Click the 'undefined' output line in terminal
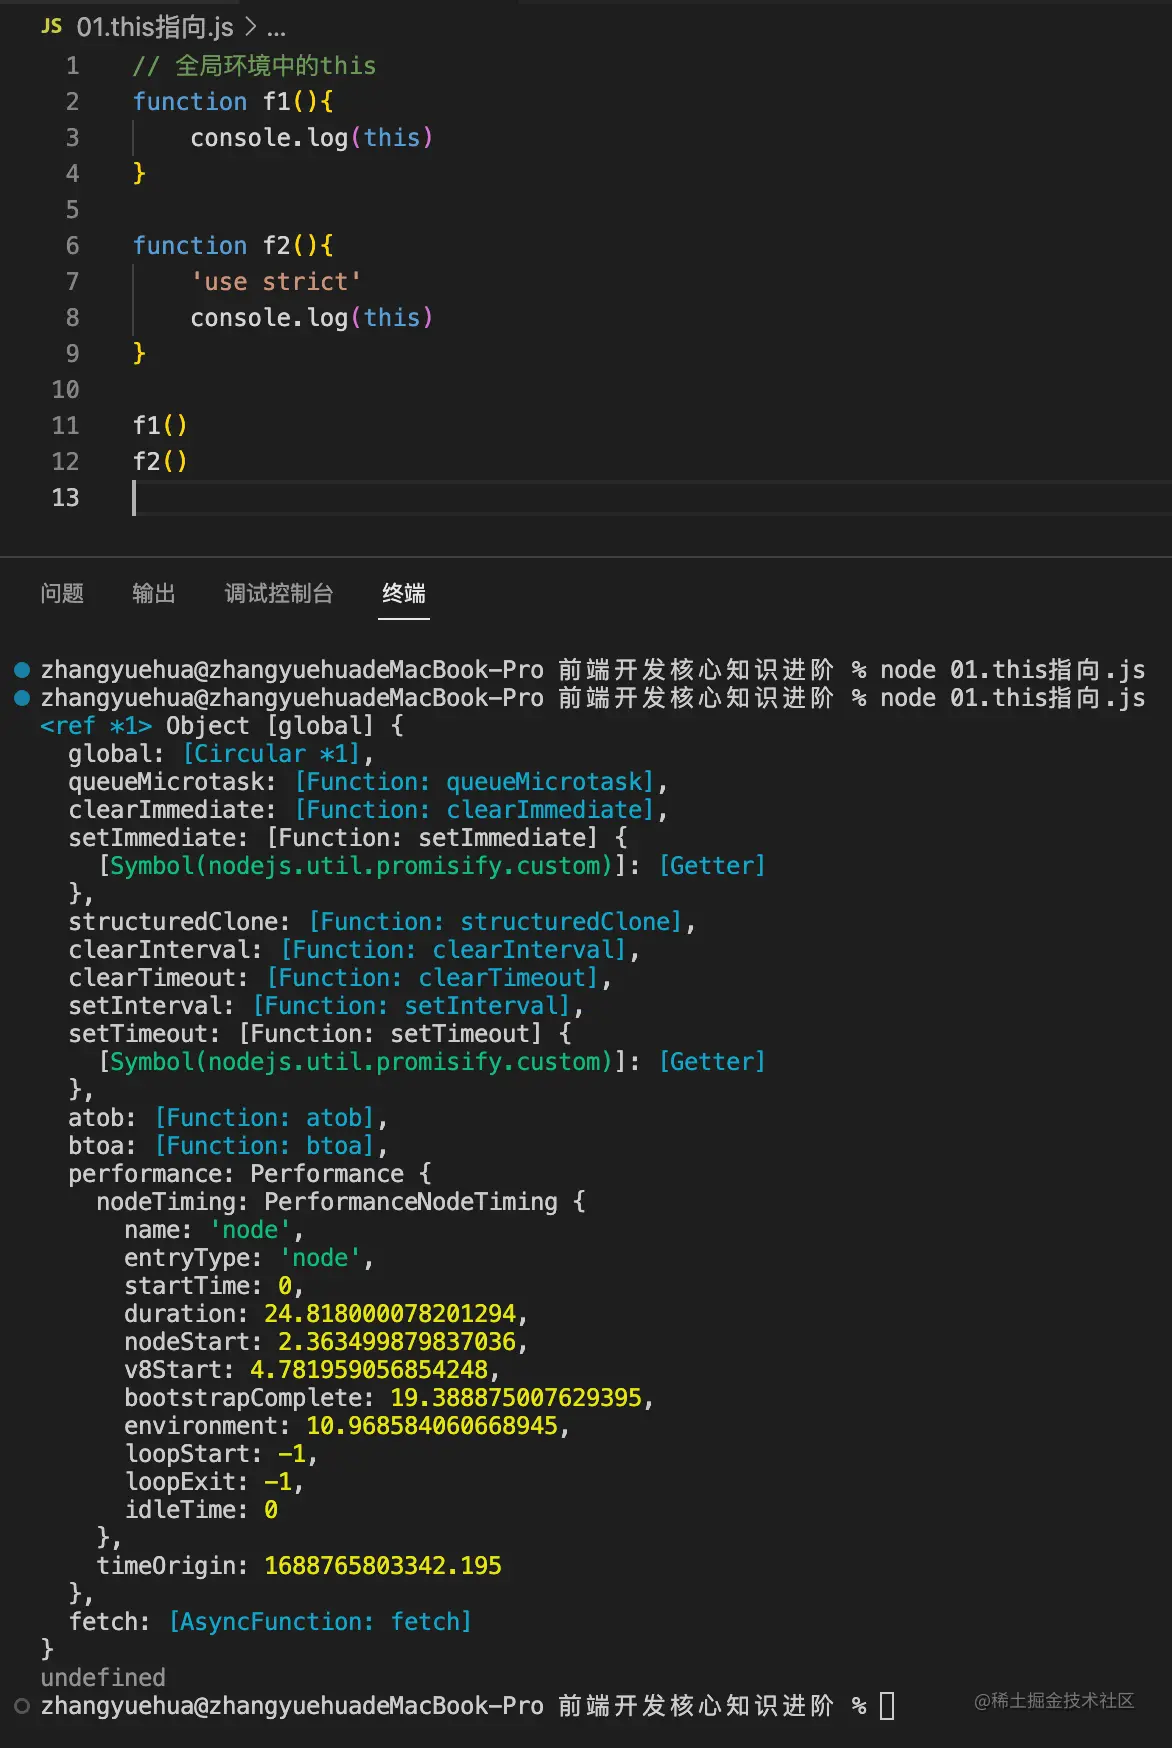The width and height of the screenshot is (1172, 1748). click(103, 1678)
